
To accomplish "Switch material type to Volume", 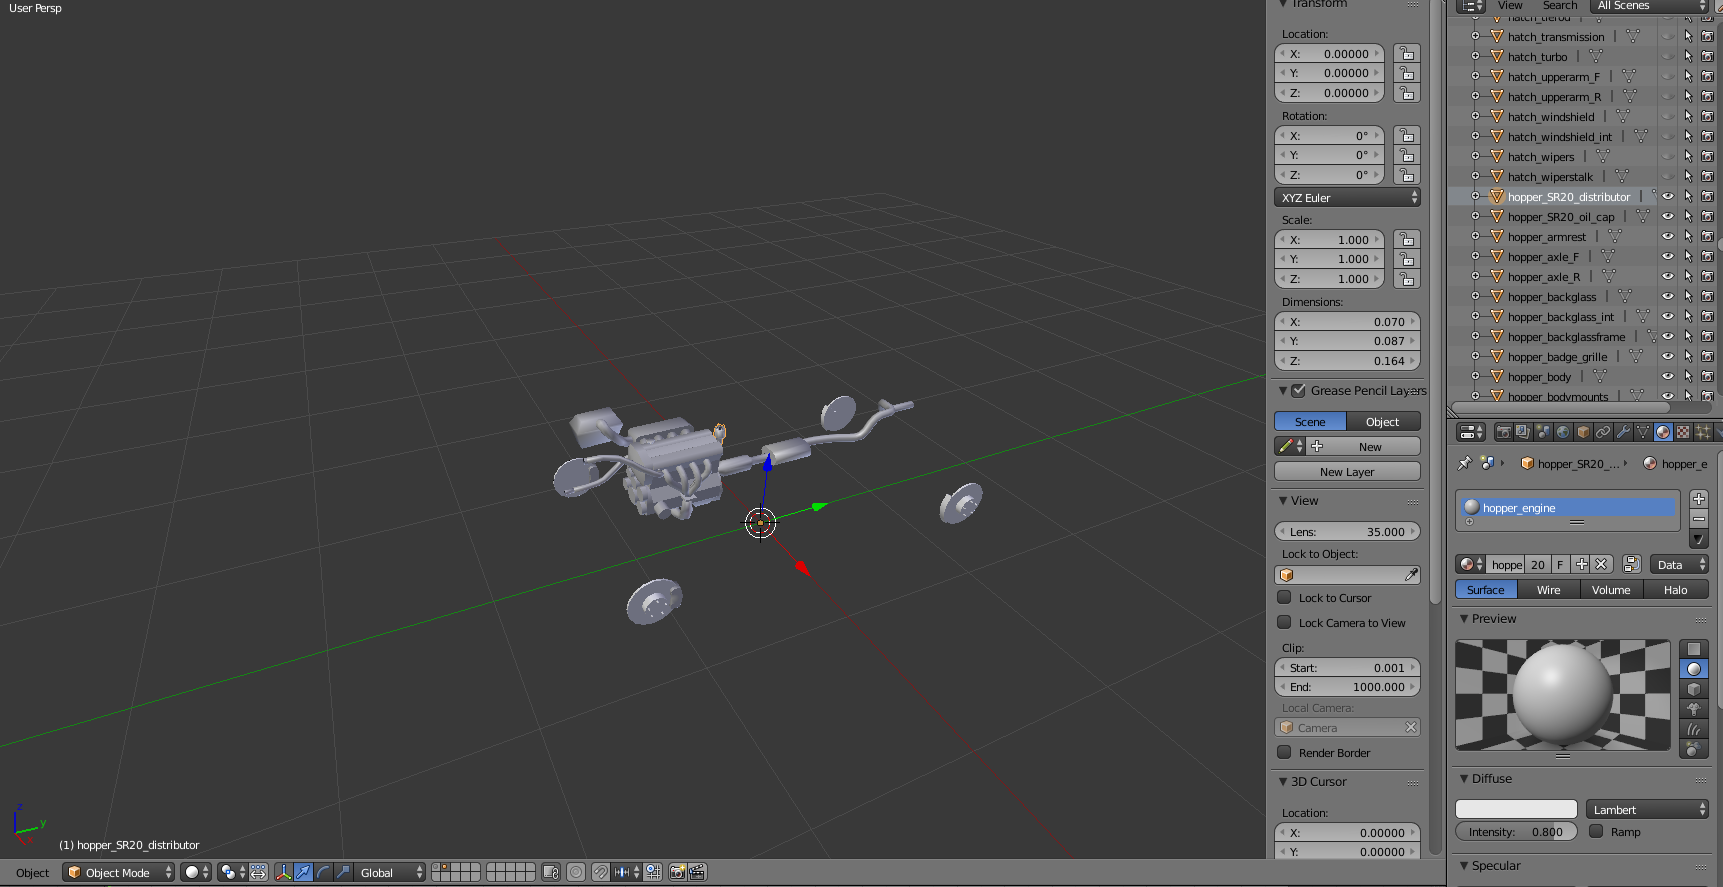I will click(x=1611, y=590).
